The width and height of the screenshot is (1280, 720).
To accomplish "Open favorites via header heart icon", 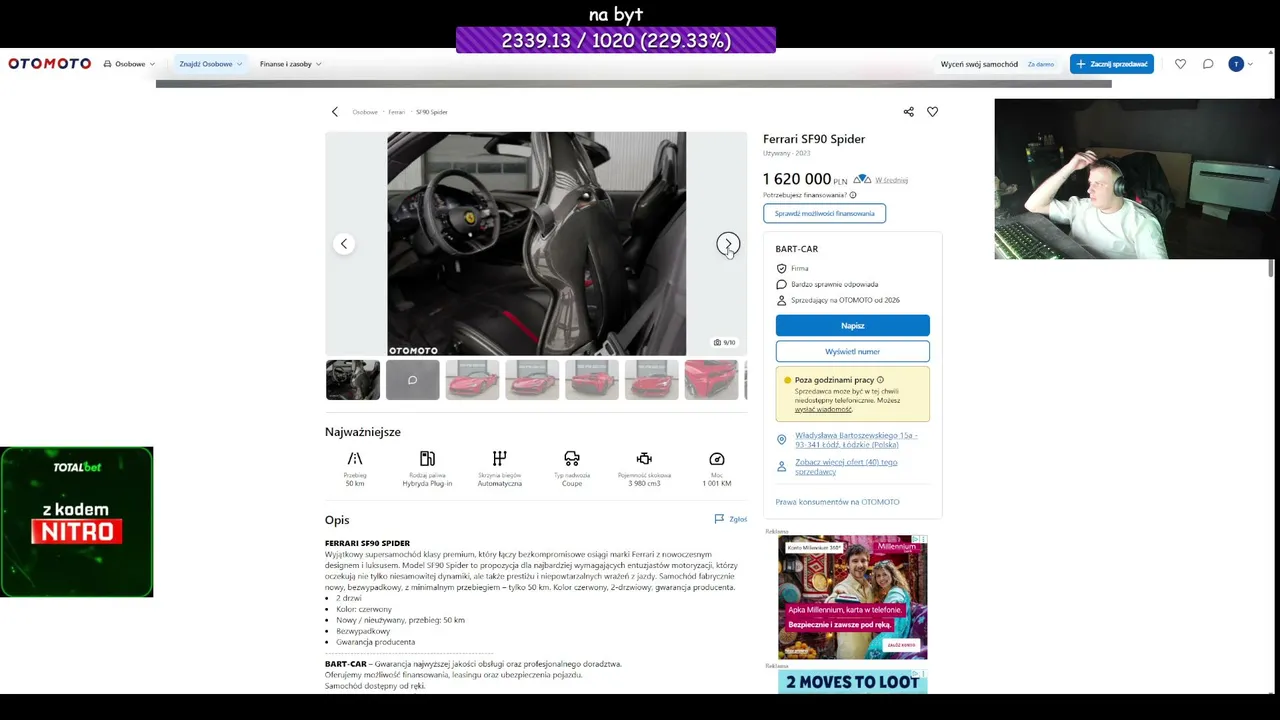I will [x=1180, y=64].
